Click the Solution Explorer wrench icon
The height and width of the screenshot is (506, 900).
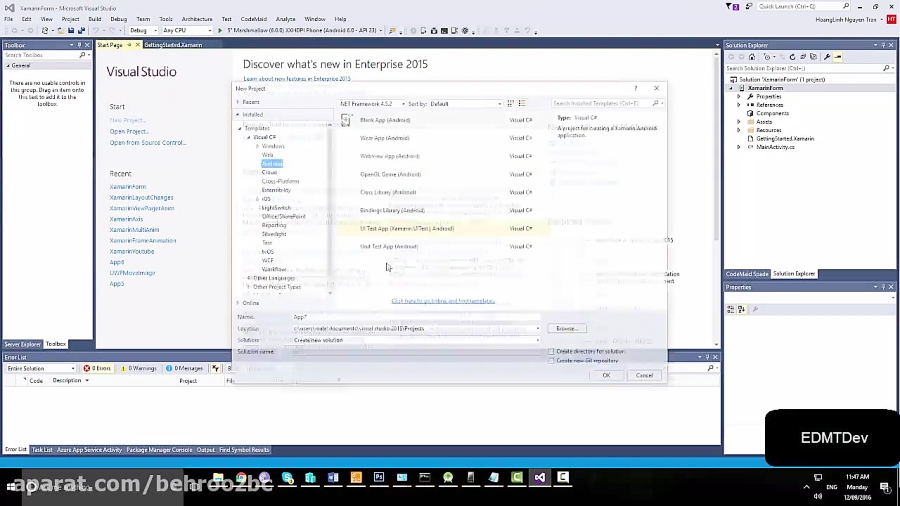[x=827, y=57]
